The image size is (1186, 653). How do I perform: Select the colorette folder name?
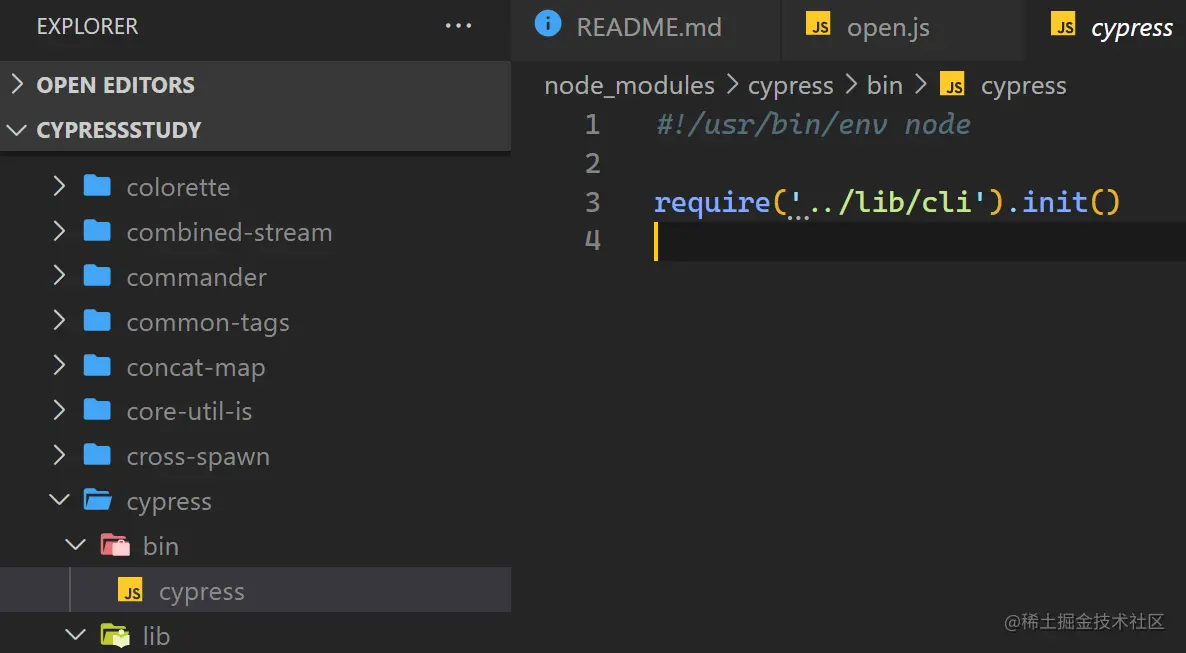point(179,187)
